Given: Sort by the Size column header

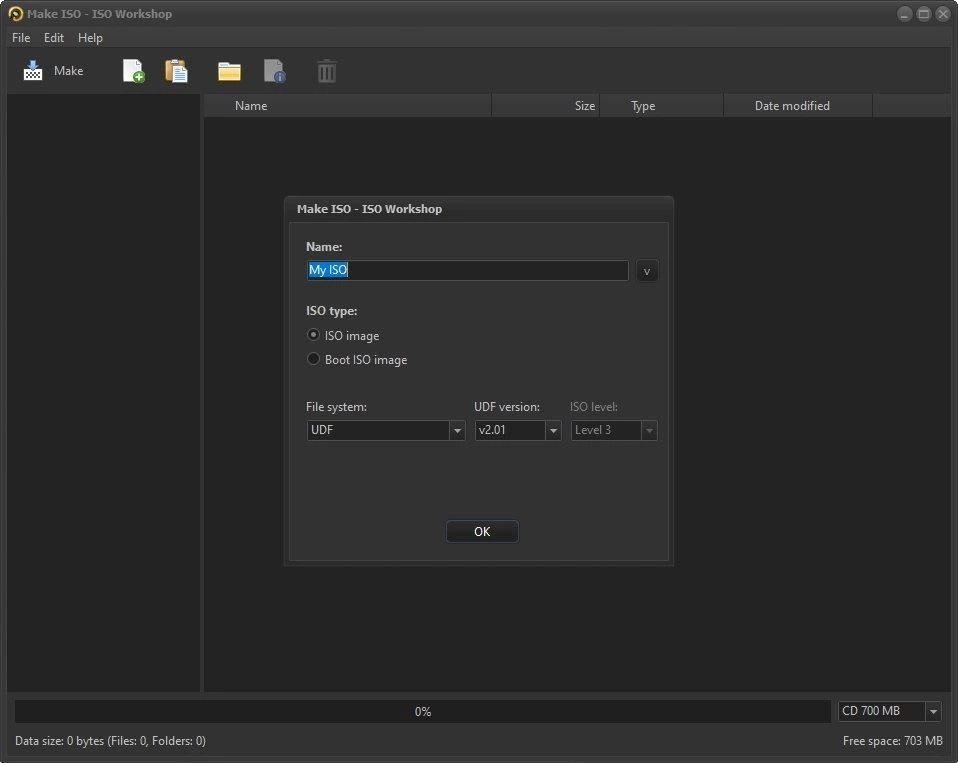Looking at the screenshot, I should [546, 106].
